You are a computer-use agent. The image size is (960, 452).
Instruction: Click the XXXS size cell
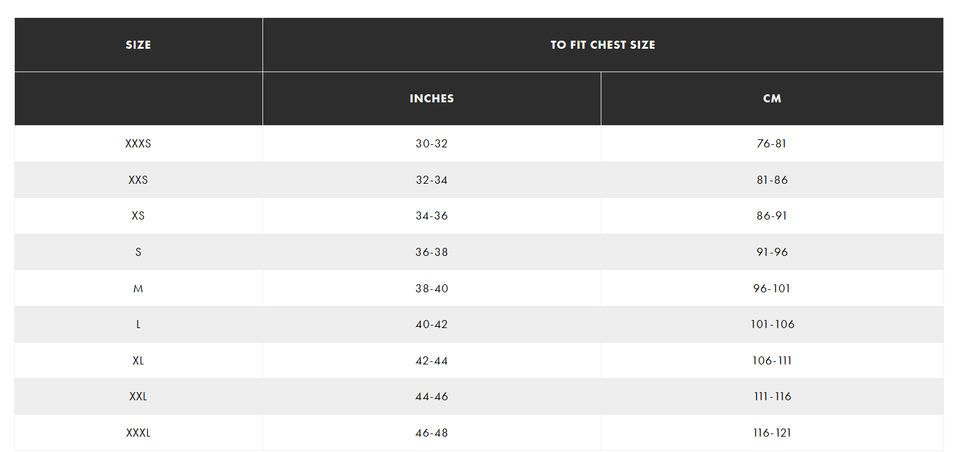[x=138, y=144]
